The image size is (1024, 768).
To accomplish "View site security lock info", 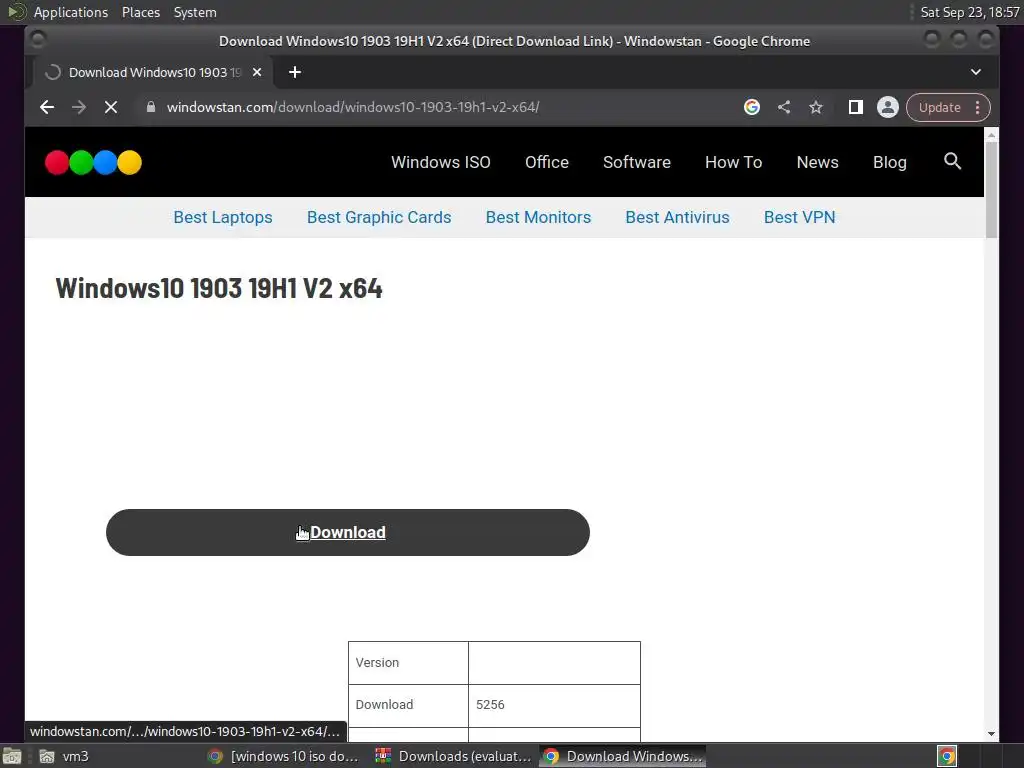I will [151, 107].
